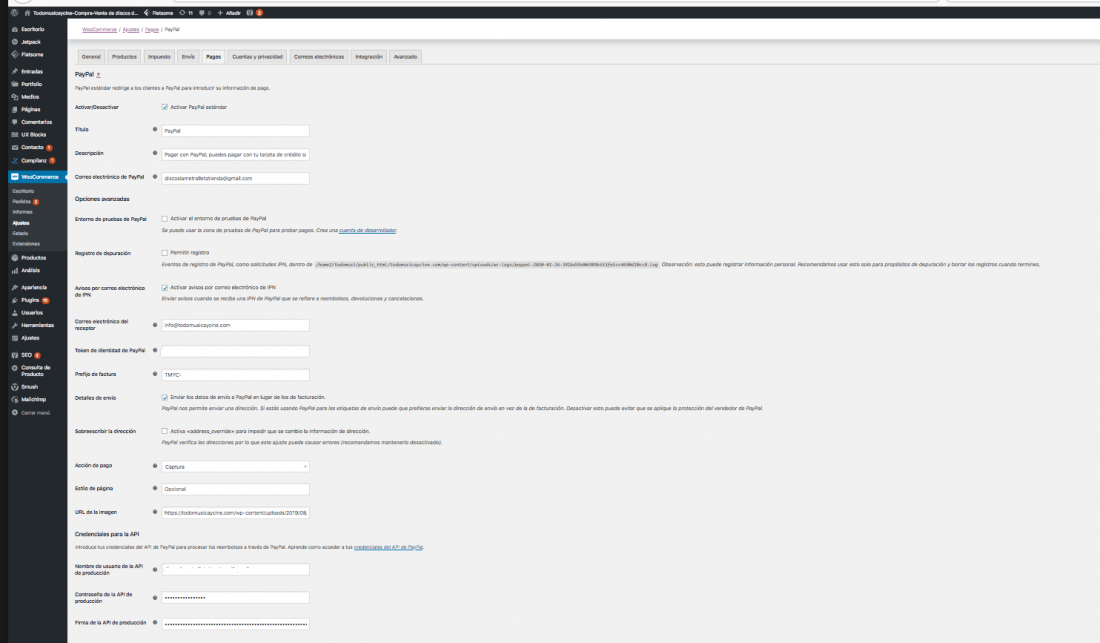The height and width of the screenshot is (643, 1100).
Task: Check the address_override checkbox
Action: click(165, 431)
